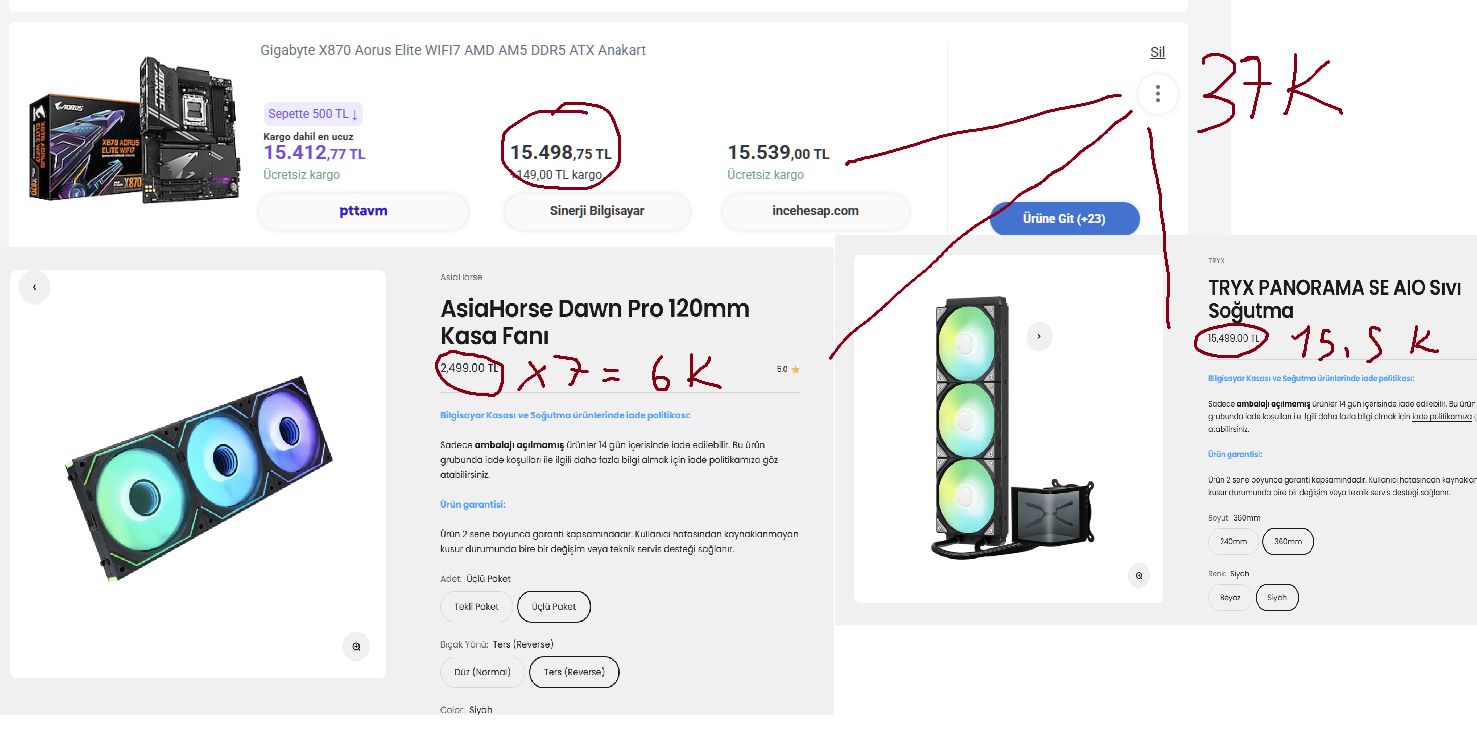Click the TRYX Panorama cooler product image

tap(1009, 428)
